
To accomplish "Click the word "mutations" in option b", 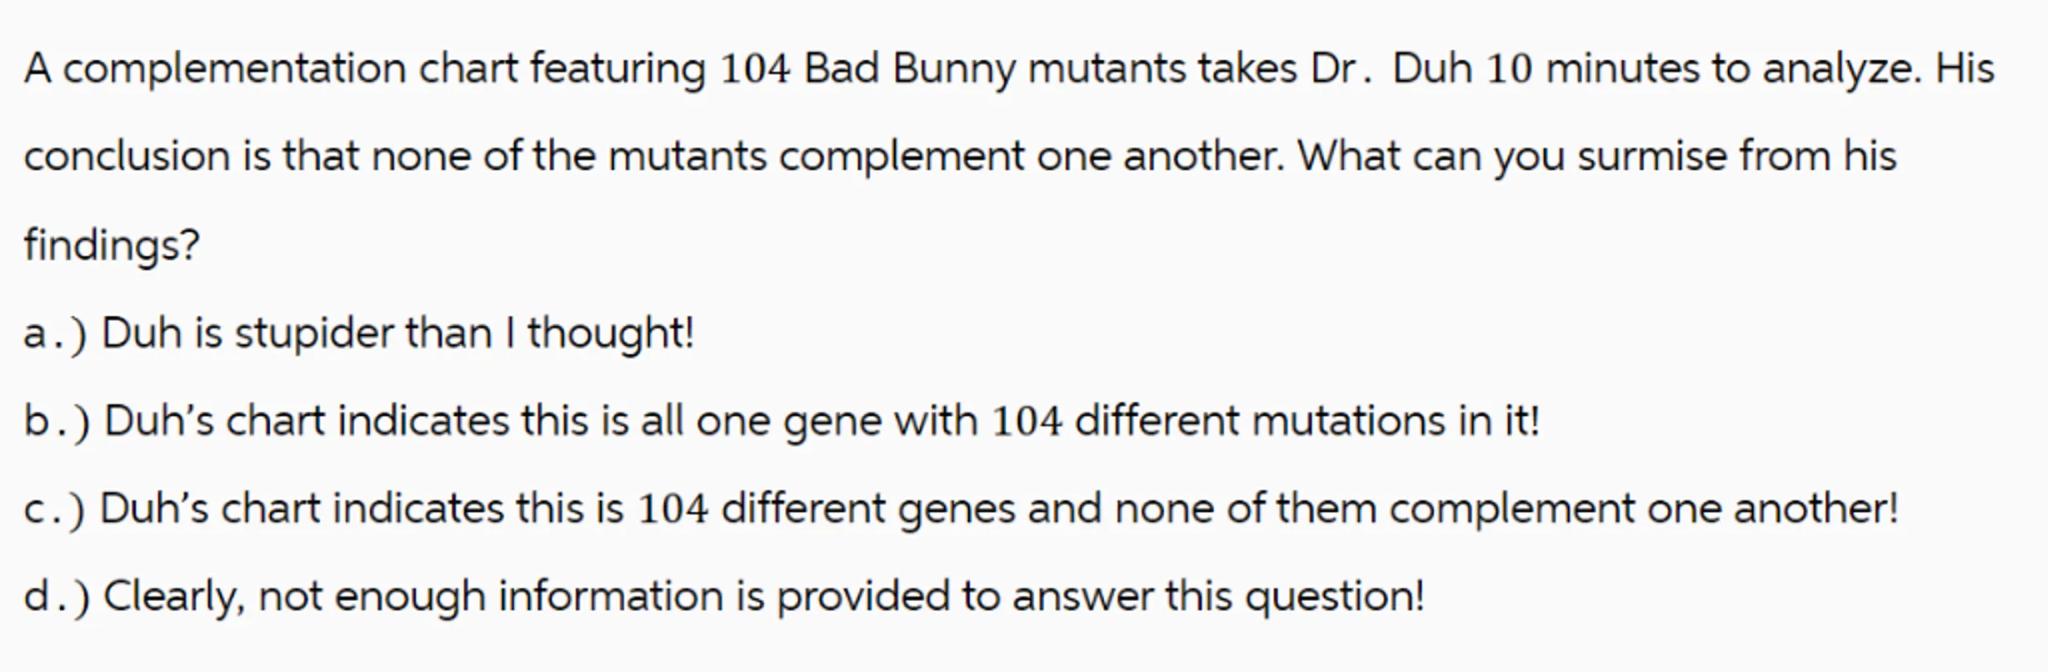I will coord(1348,421).
